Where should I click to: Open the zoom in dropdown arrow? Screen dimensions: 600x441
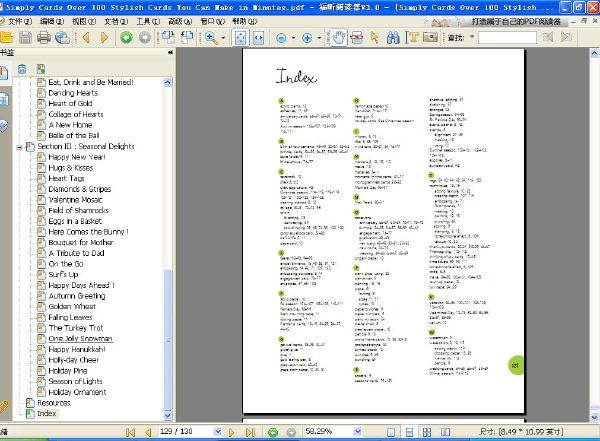(x=320, y=38)
